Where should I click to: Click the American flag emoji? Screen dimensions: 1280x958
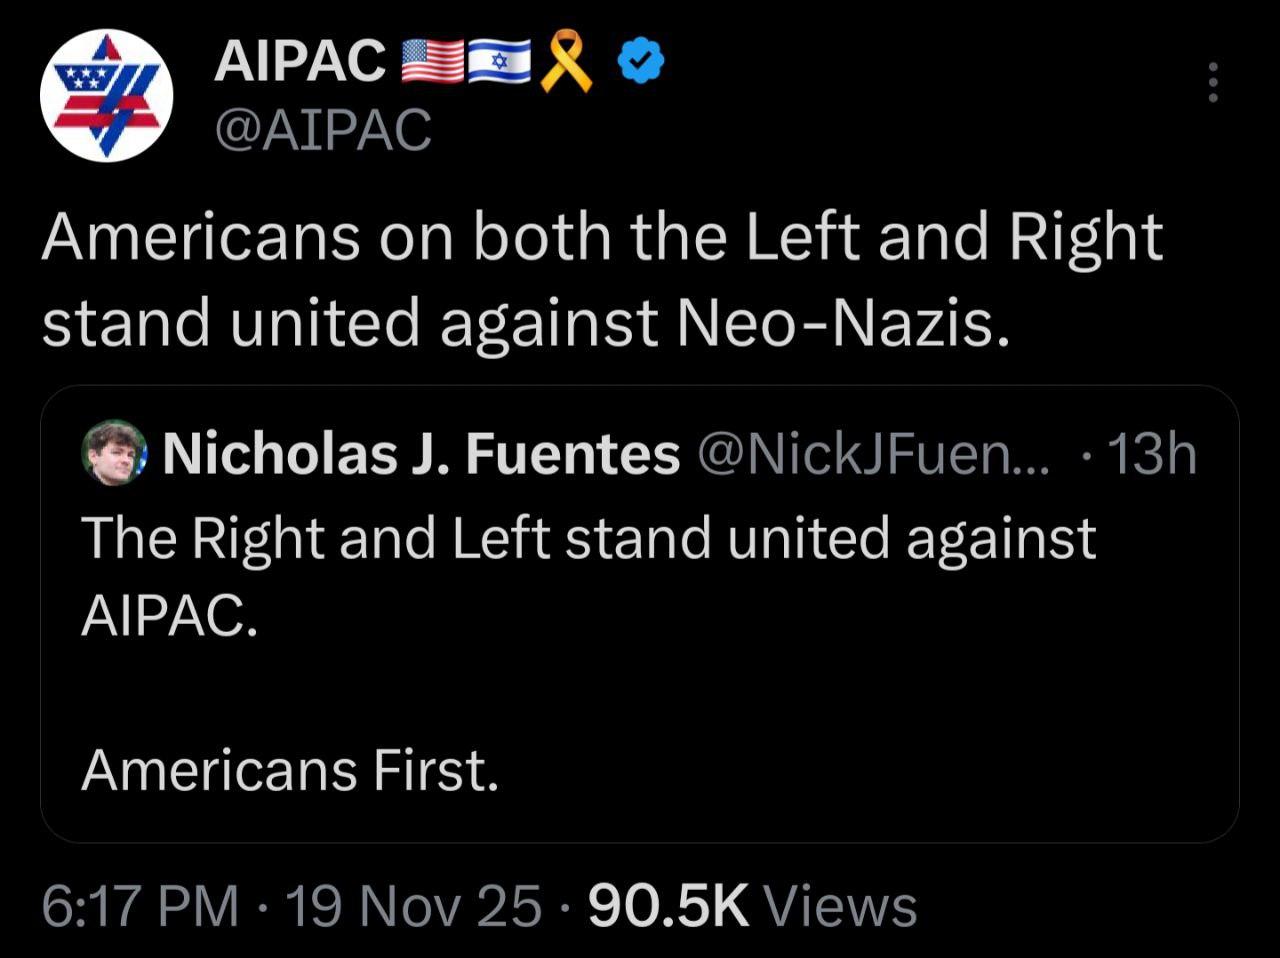[x=432, y=62]
